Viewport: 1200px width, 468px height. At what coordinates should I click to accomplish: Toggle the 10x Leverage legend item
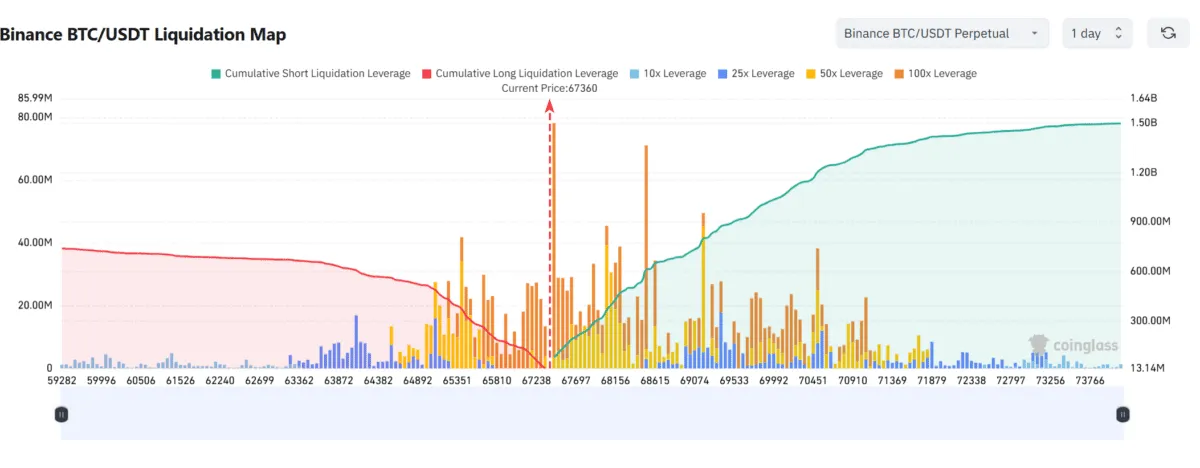point(667,74)
